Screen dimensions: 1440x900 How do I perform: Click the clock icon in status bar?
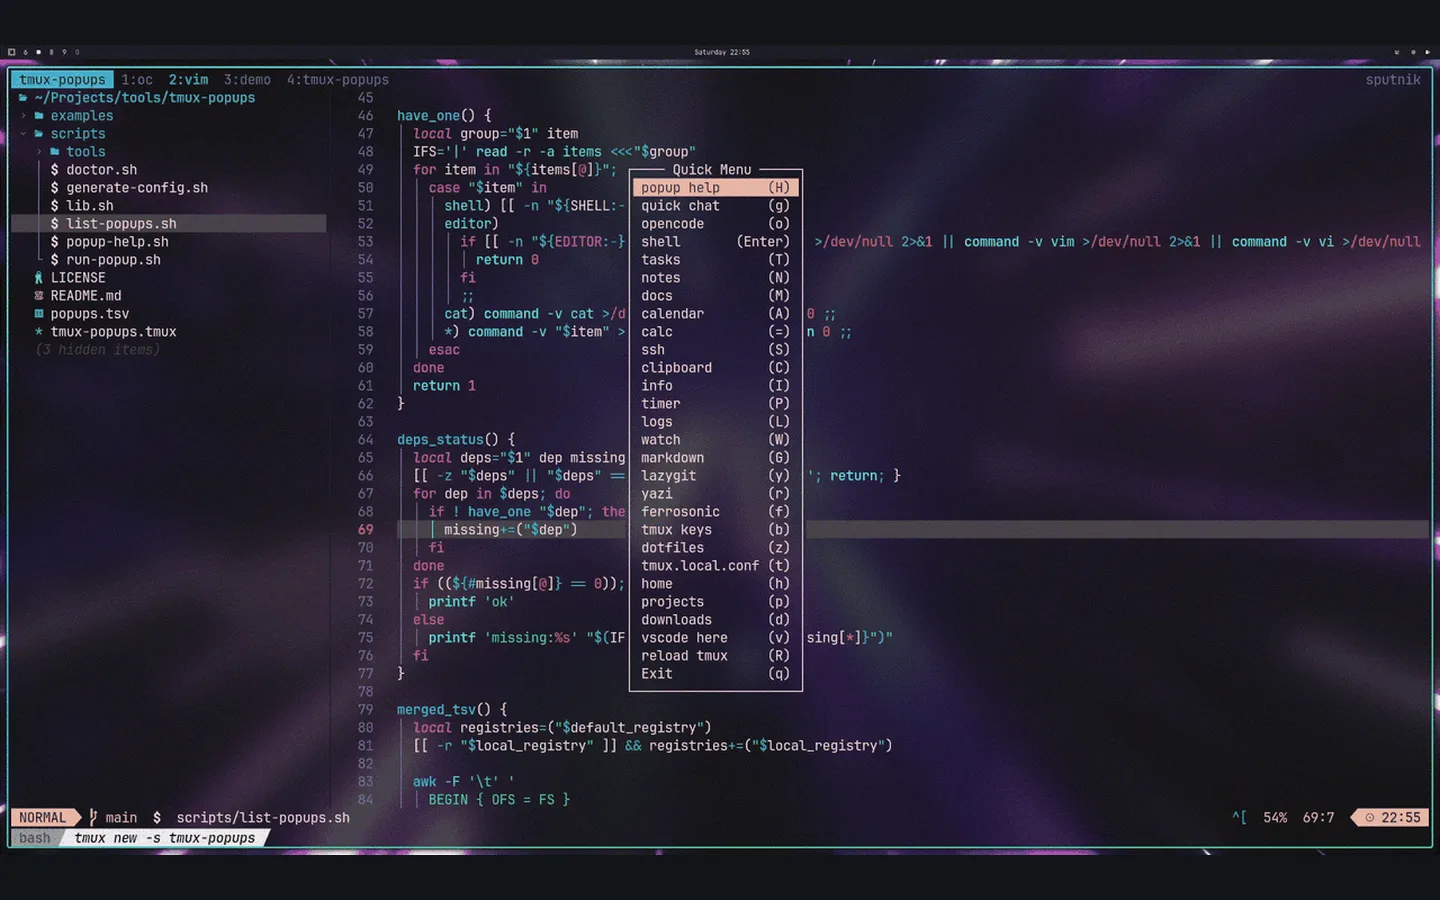coord(1369,818)
